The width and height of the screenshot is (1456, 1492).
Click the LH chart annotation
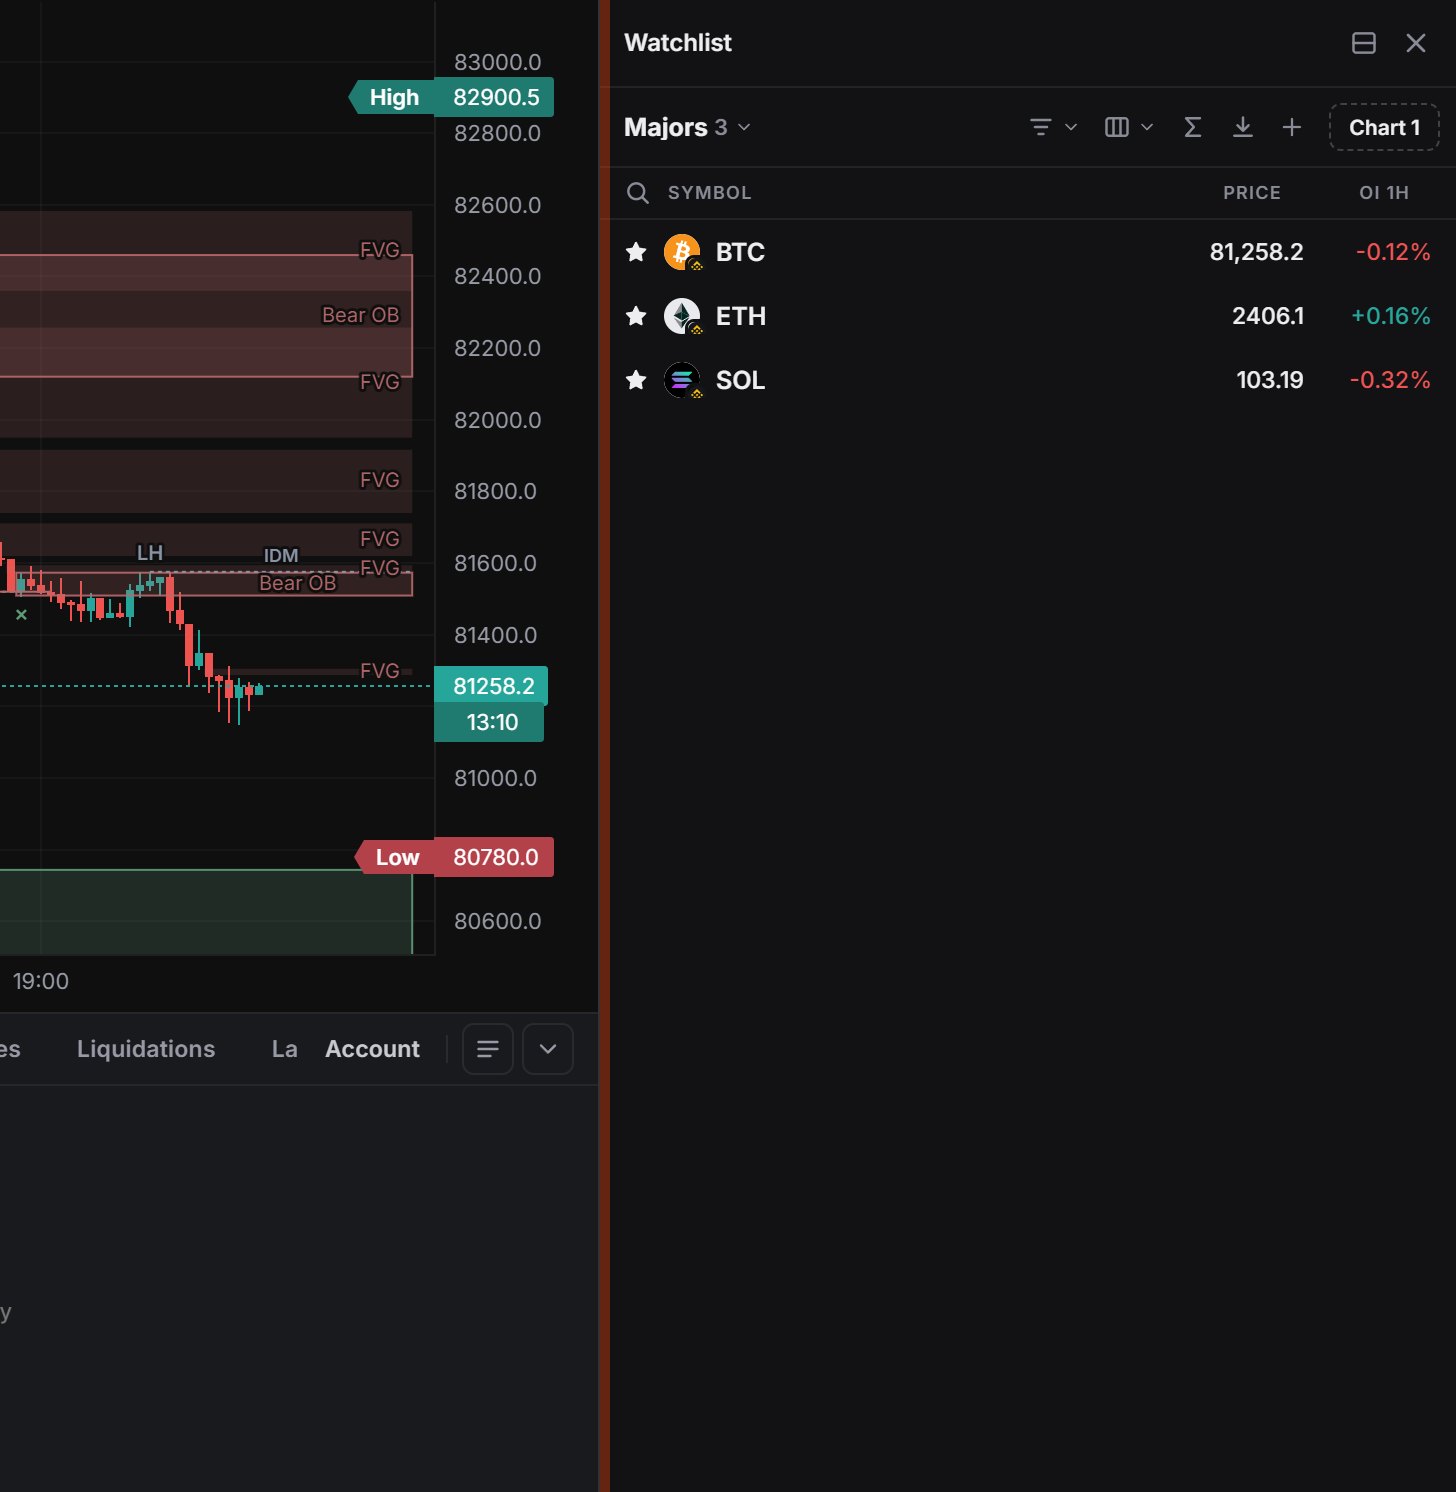pyautogui.click(x=150, y=553)
